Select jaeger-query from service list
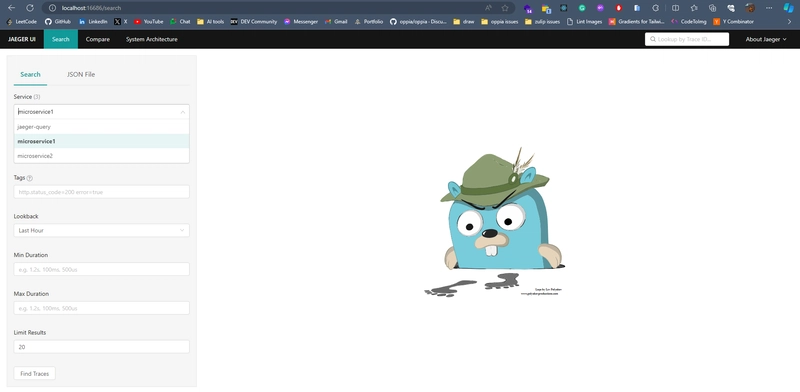This screenshot has width=800, height=392. point(102,127)
